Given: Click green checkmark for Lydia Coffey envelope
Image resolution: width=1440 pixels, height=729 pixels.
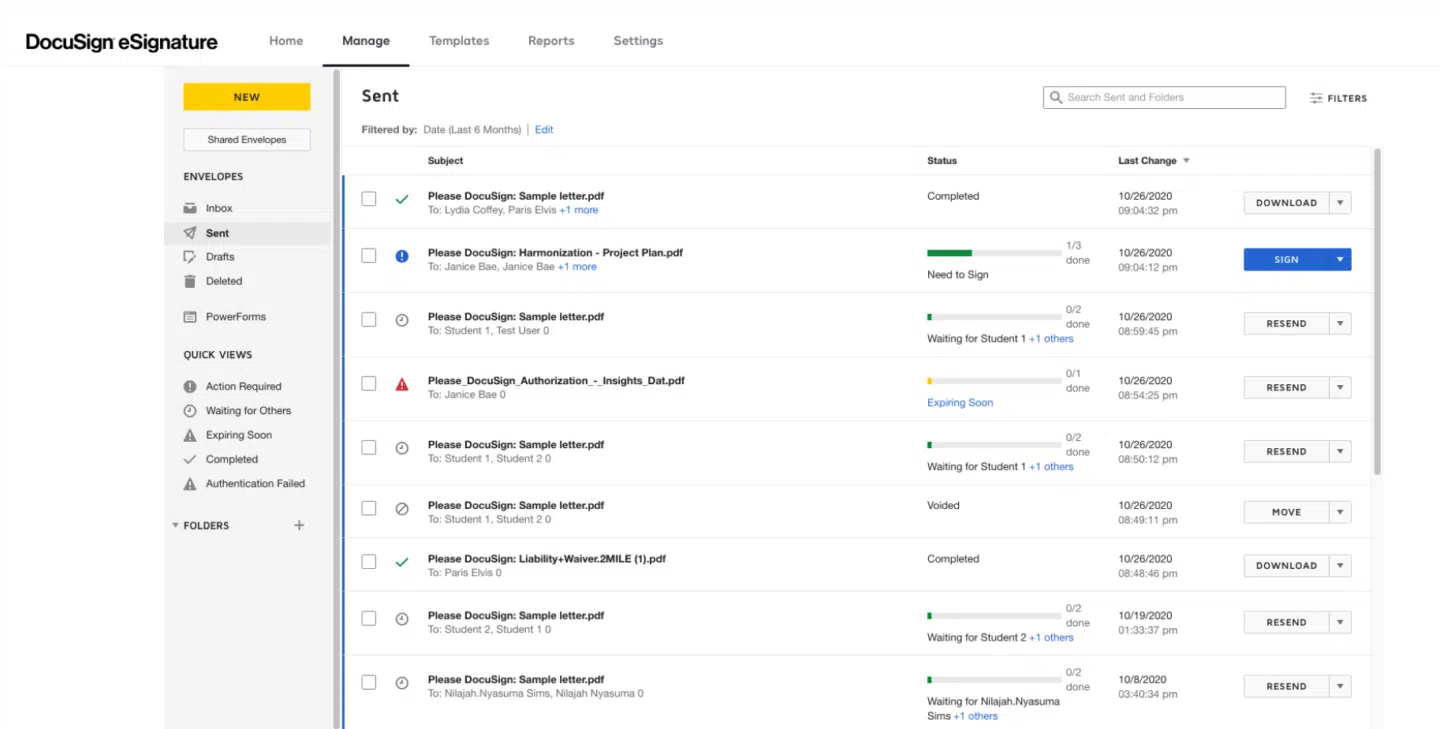Looking at the screenshot, I should [402, 200].
